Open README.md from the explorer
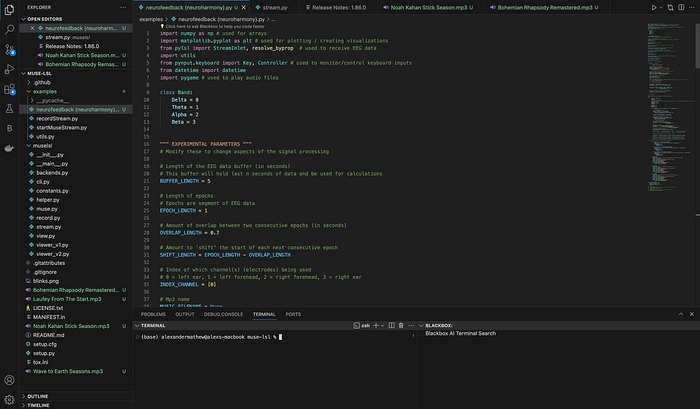 49,335
